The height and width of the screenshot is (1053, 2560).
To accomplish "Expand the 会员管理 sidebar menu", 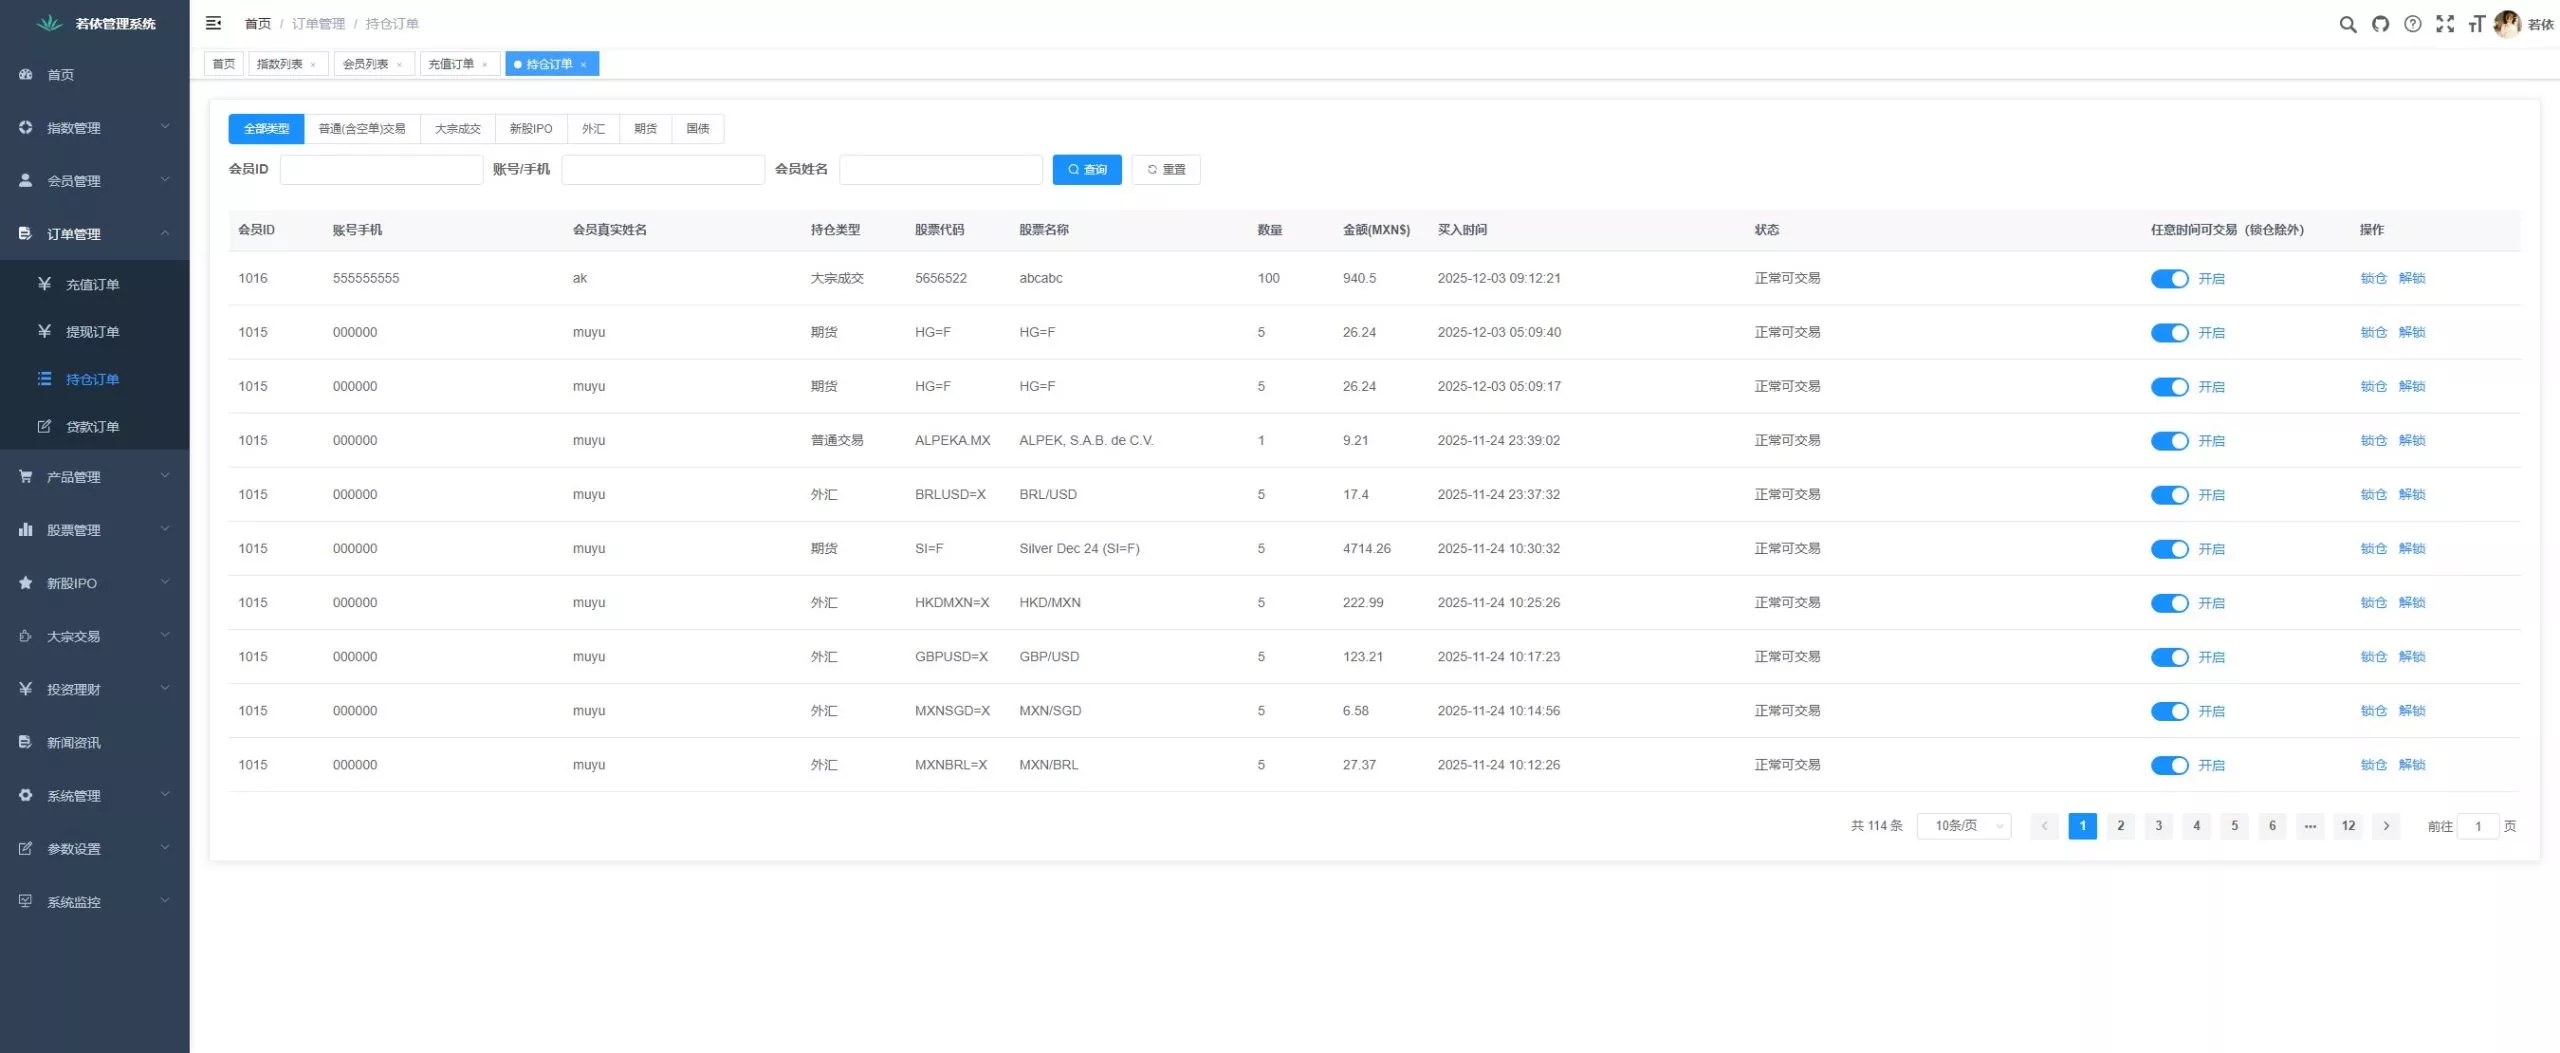I will click(x=94, y=181).
